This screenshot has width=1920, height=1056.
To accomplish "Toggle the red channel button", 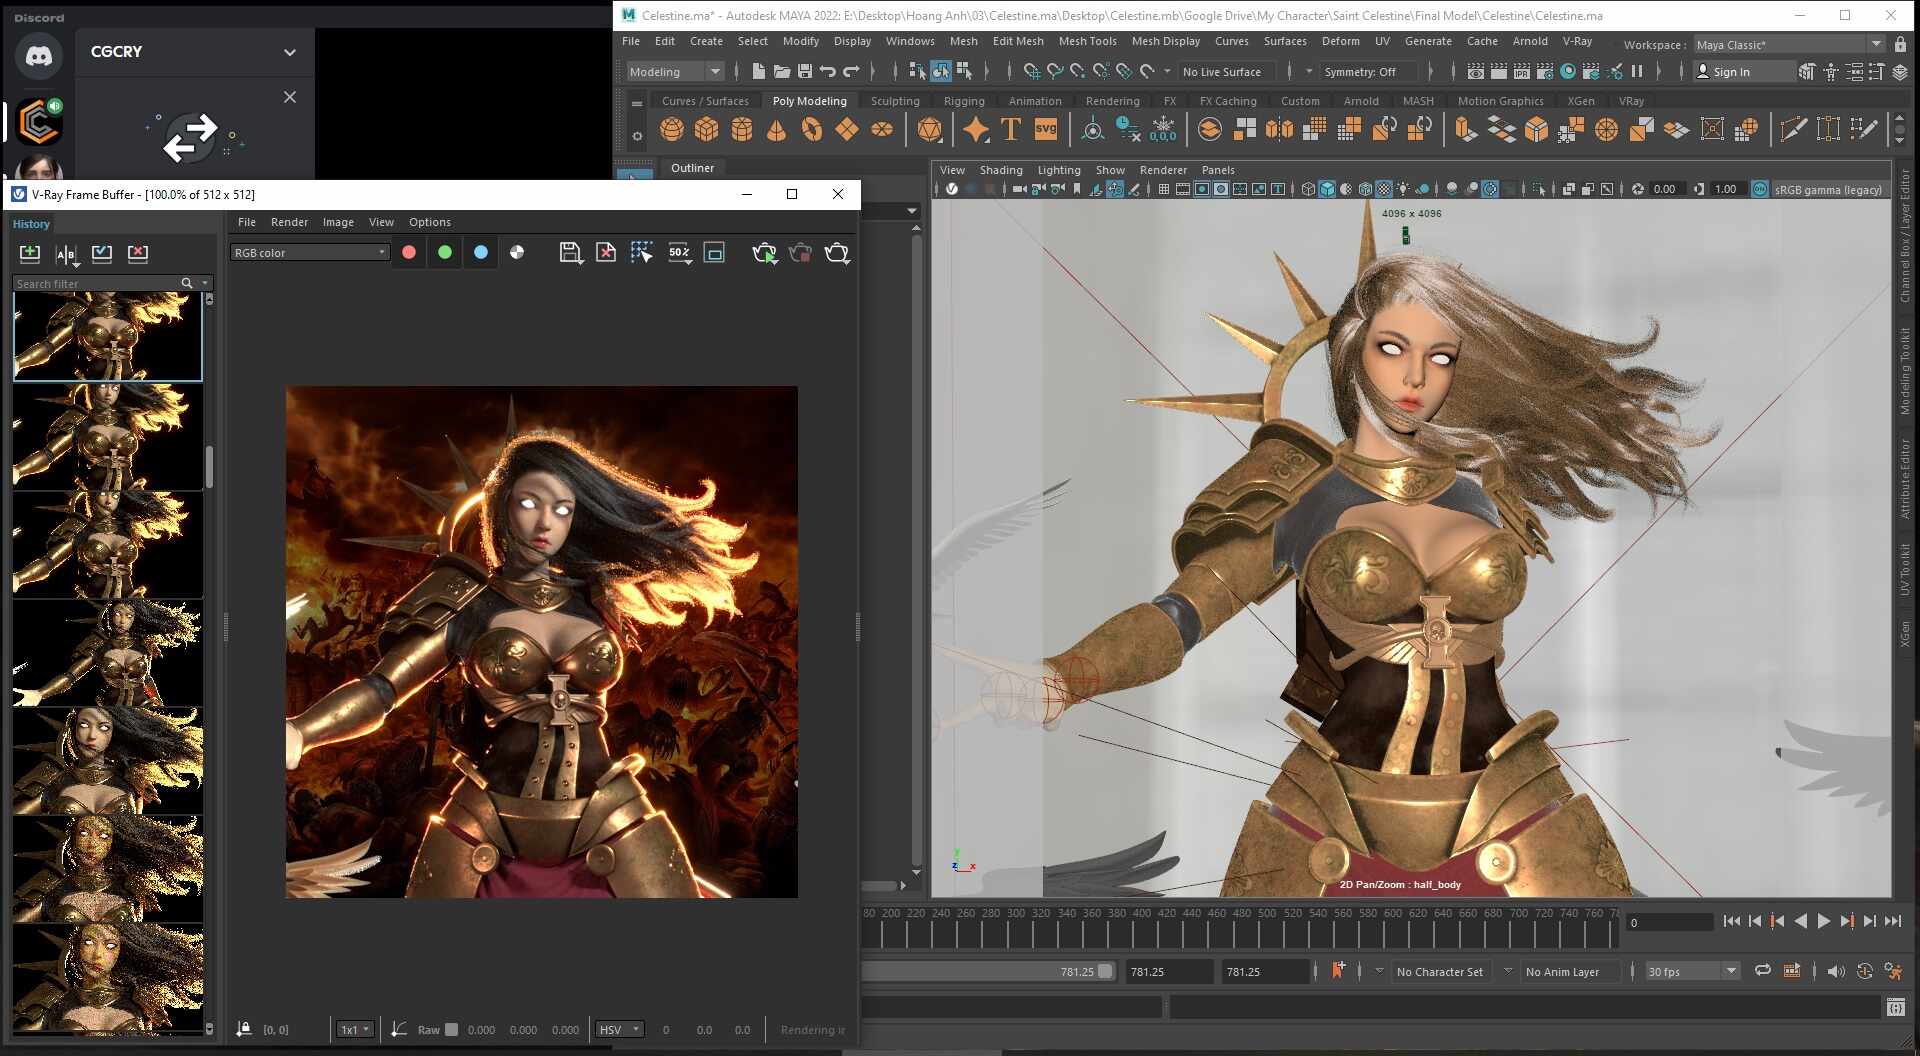I will (409, 253).
